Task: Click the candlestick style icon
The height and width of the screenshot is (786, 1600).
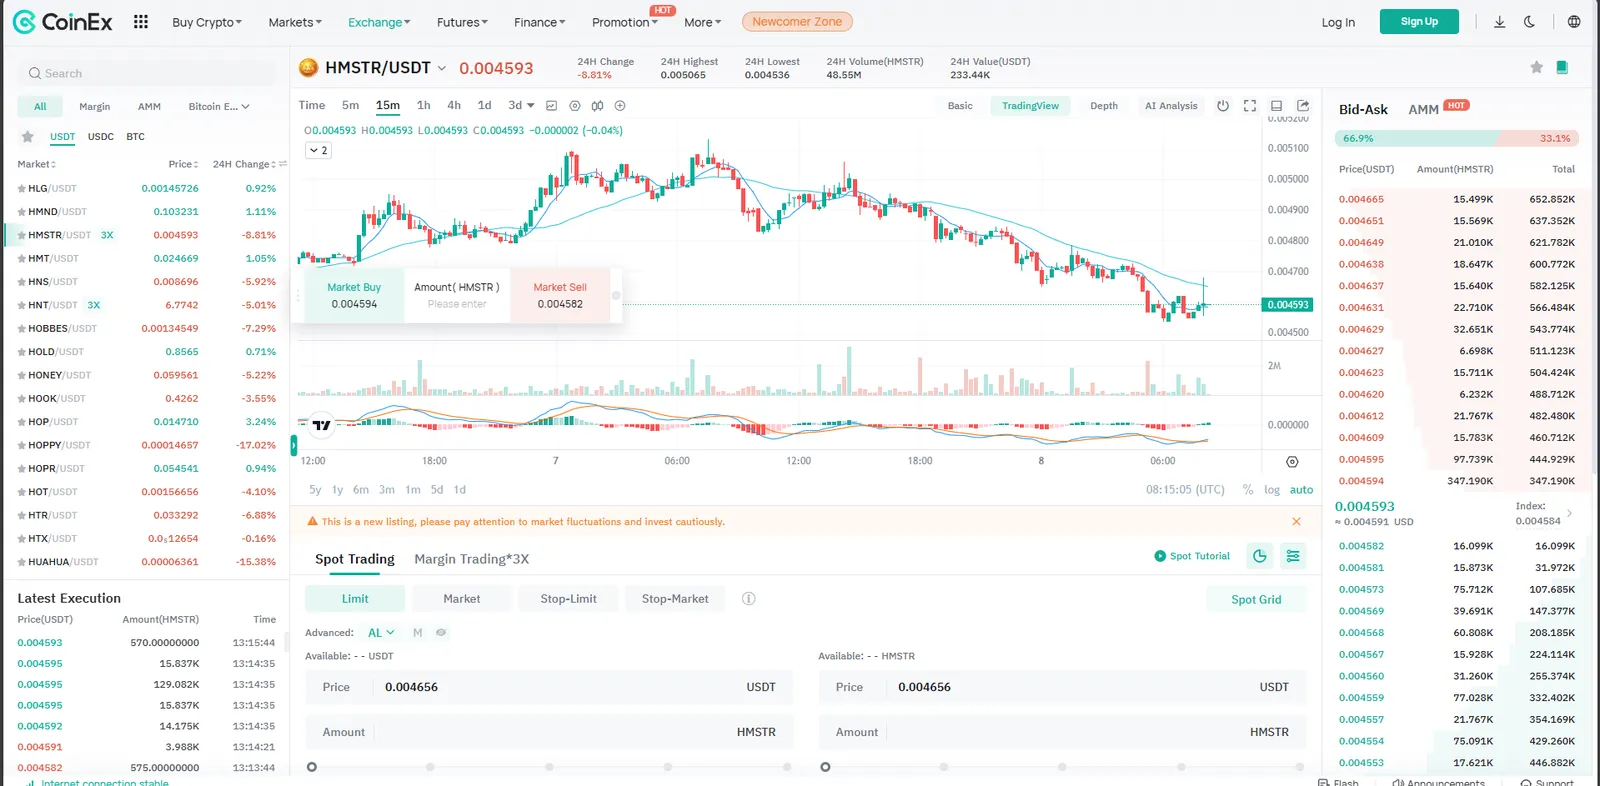Action: tap(597, 105)
